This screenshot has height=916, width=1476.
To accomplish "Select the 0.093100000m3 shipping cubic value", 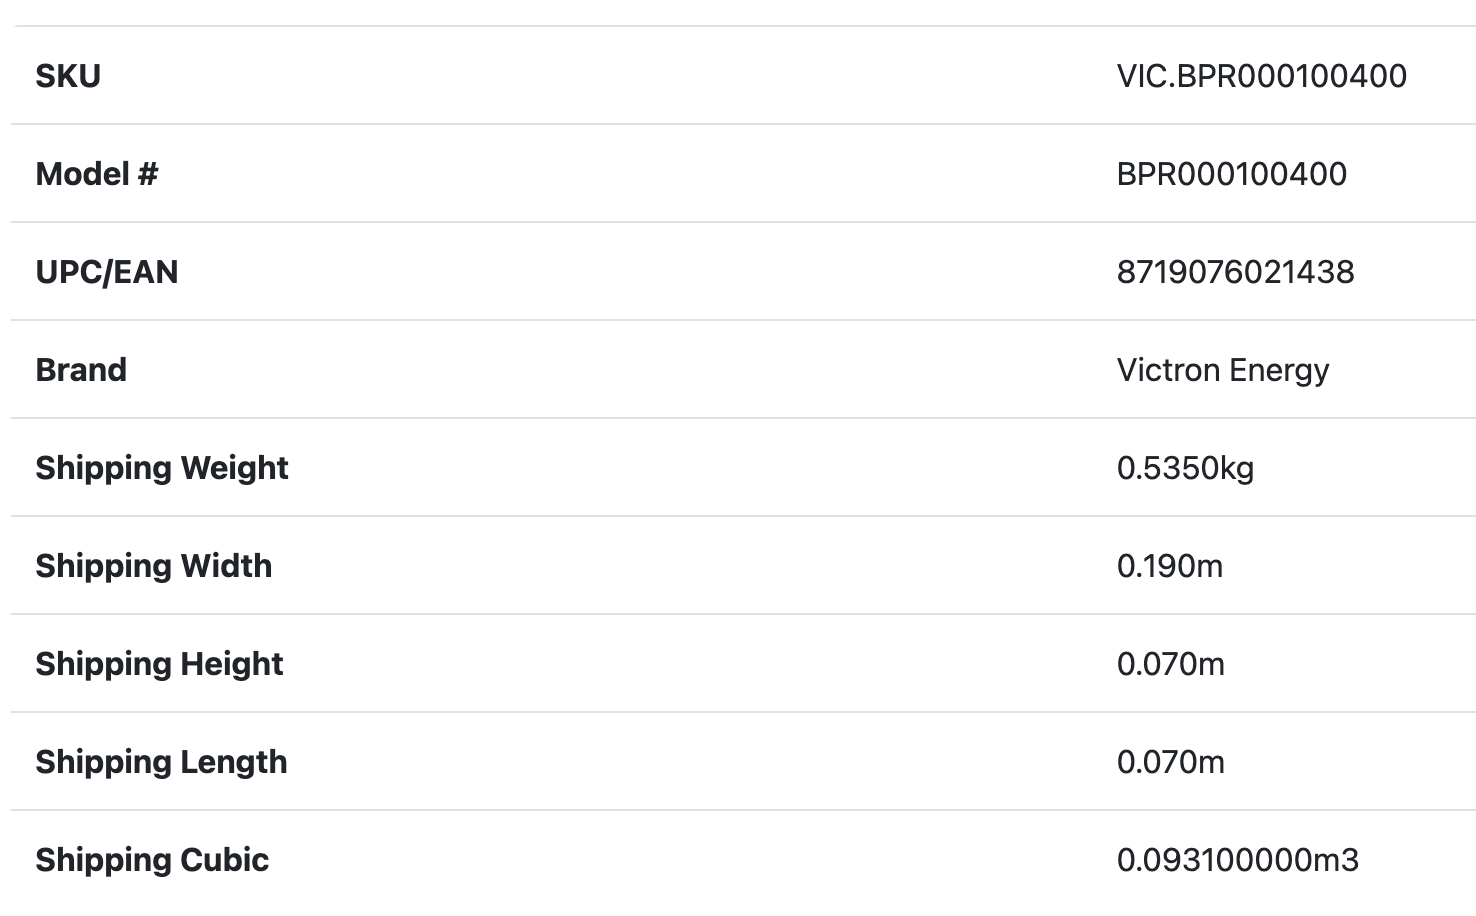I will tap(1237, 860).
